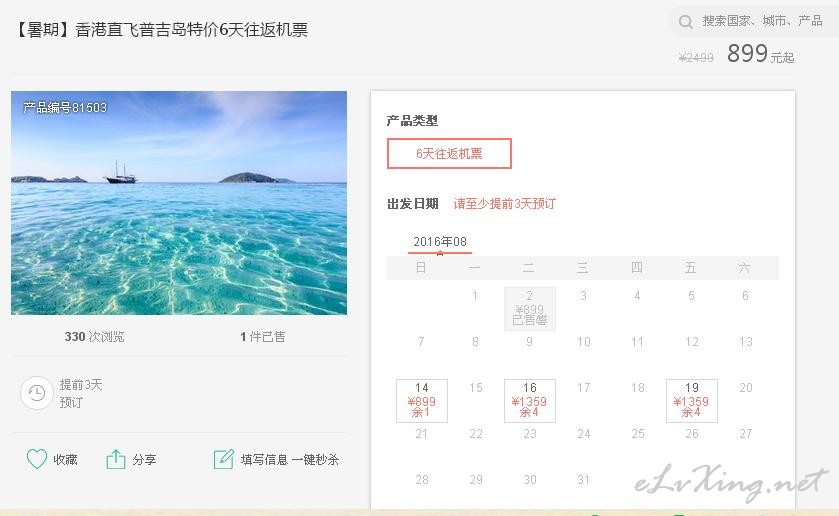Click the sold-out date 2 cell
Screen dimensions: 839x516
(x=530, y=308)
